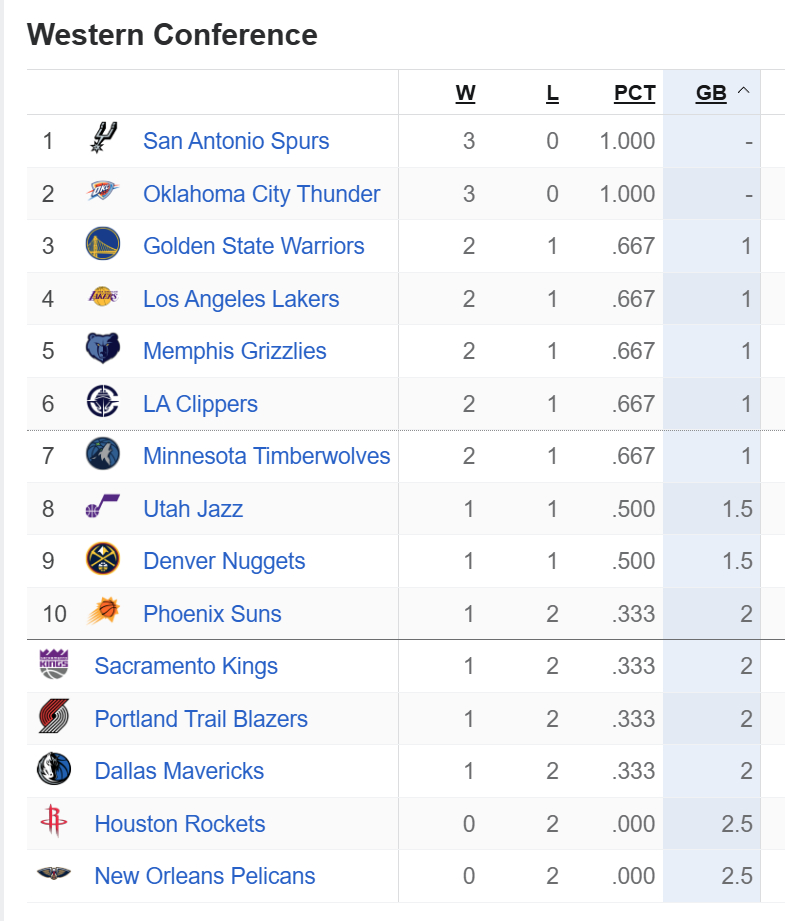Viewport: 785px width, 921px height.
Task: Click the Los Angeles Lakers logo
Action: tap(103, 298)
